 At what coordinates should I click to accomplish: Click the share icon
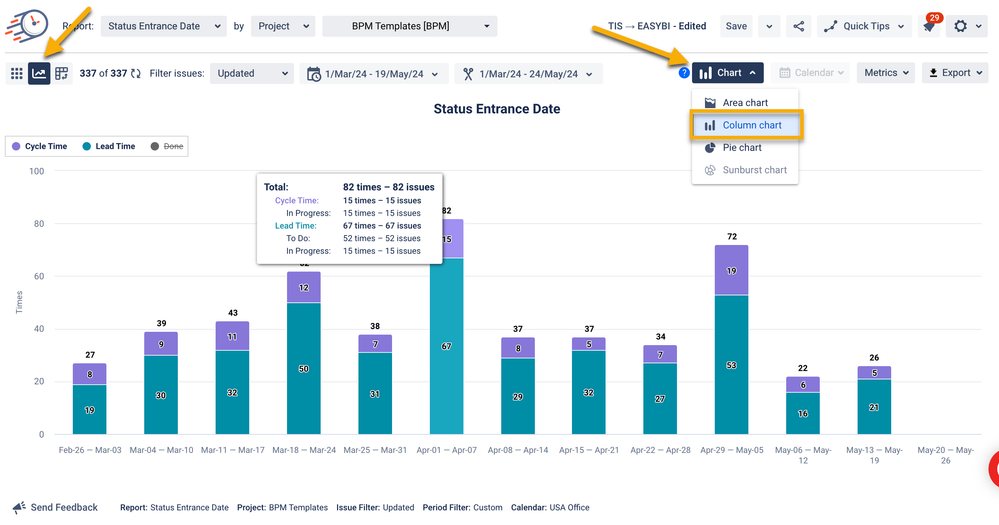[798, 26]
